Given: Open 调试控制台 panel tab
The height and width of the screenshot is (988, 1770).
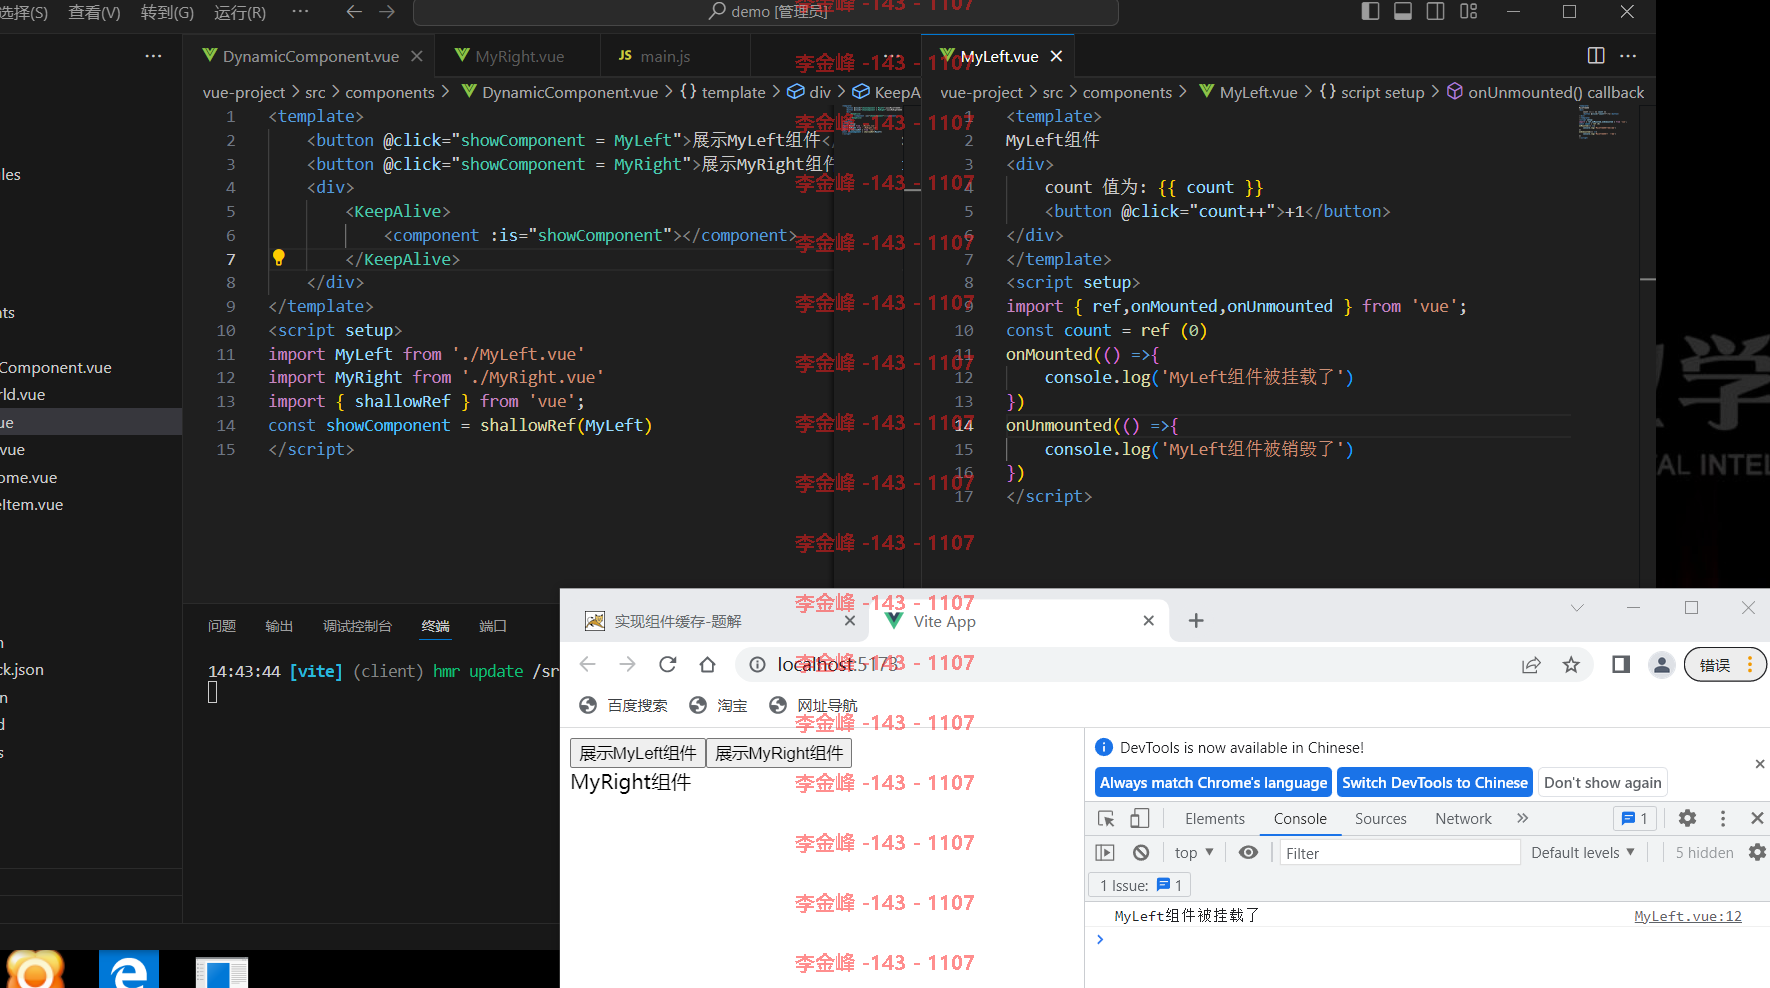Looking at the screenshot, I should pos(357,626).
